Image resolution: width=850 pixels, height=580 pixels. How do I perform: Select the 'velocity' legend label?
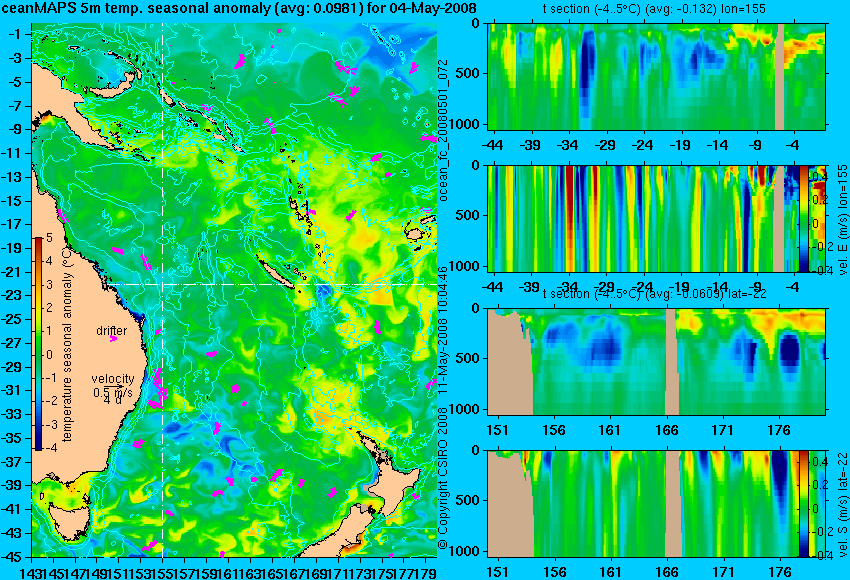pos(113,378)
